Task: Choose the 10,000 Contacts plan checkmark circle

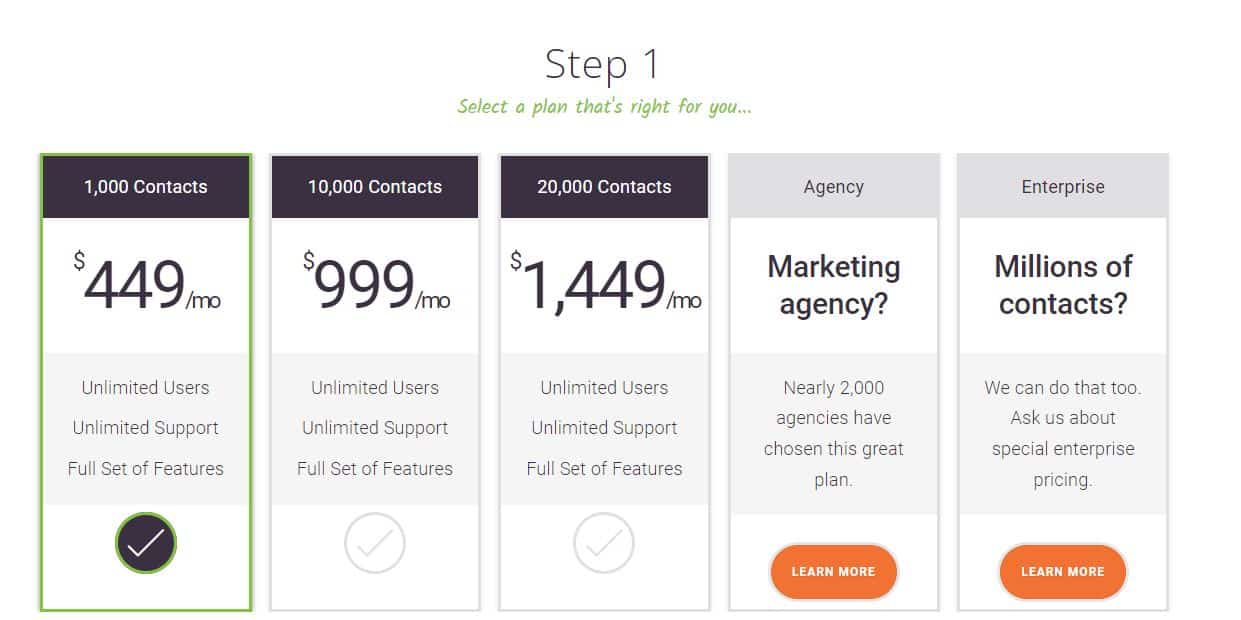Action: (x=375, y=543)
